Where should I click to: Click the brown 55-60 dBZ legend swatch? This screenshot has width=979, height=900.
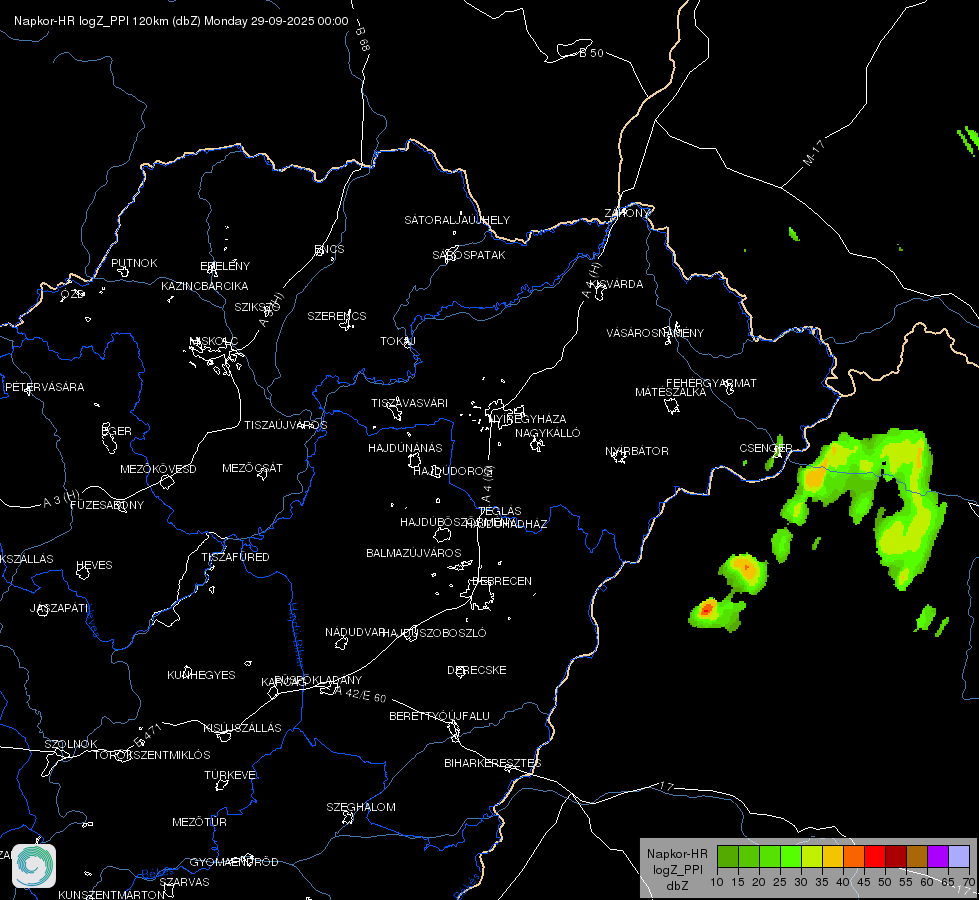point(917,857)
